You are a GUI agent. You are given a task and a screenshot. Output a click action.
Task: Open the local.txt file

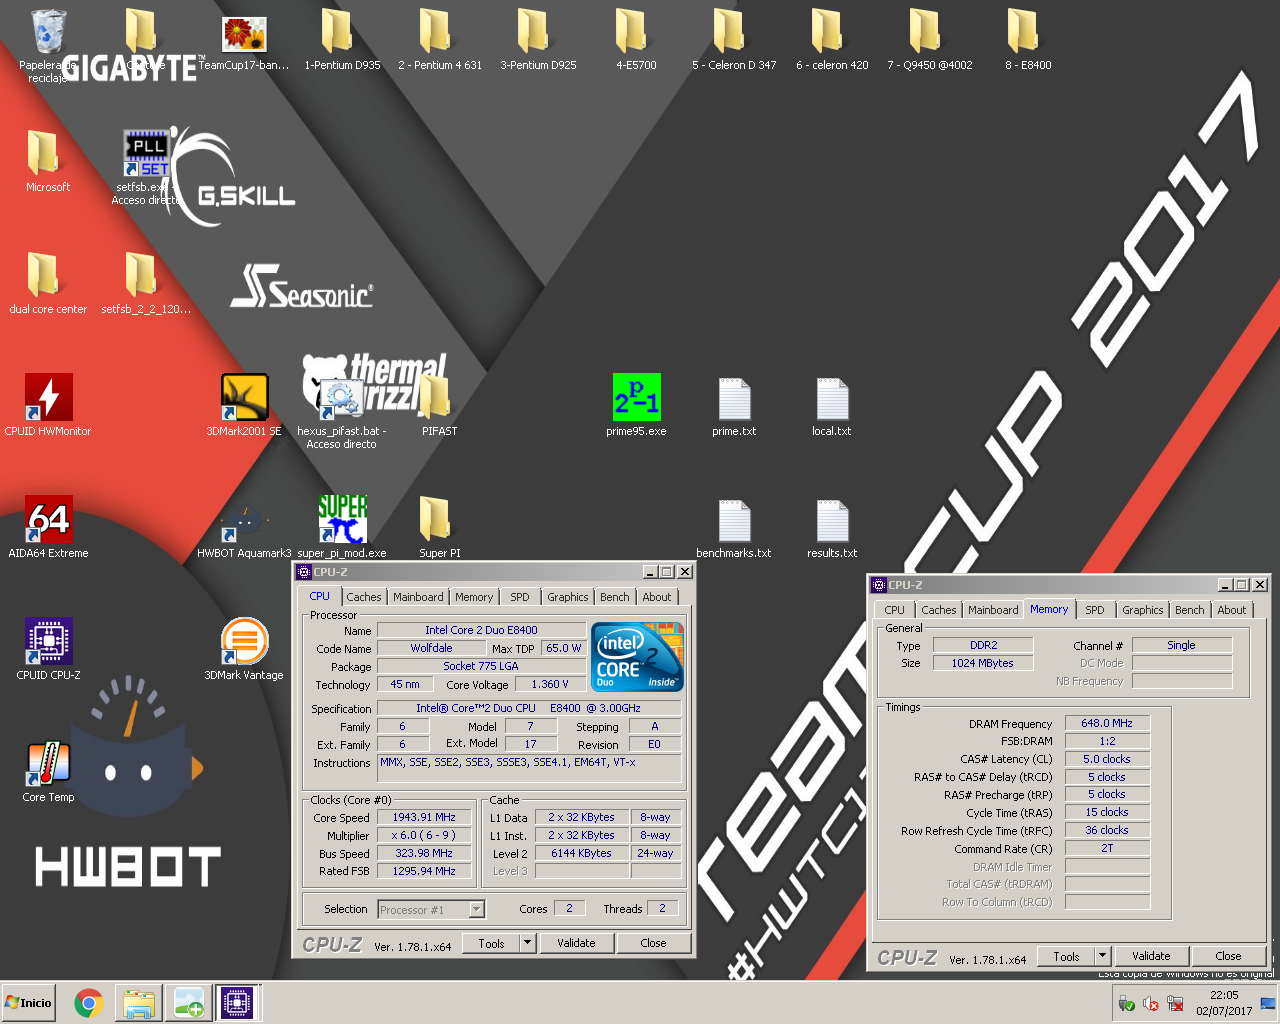(x=832, y=398)
